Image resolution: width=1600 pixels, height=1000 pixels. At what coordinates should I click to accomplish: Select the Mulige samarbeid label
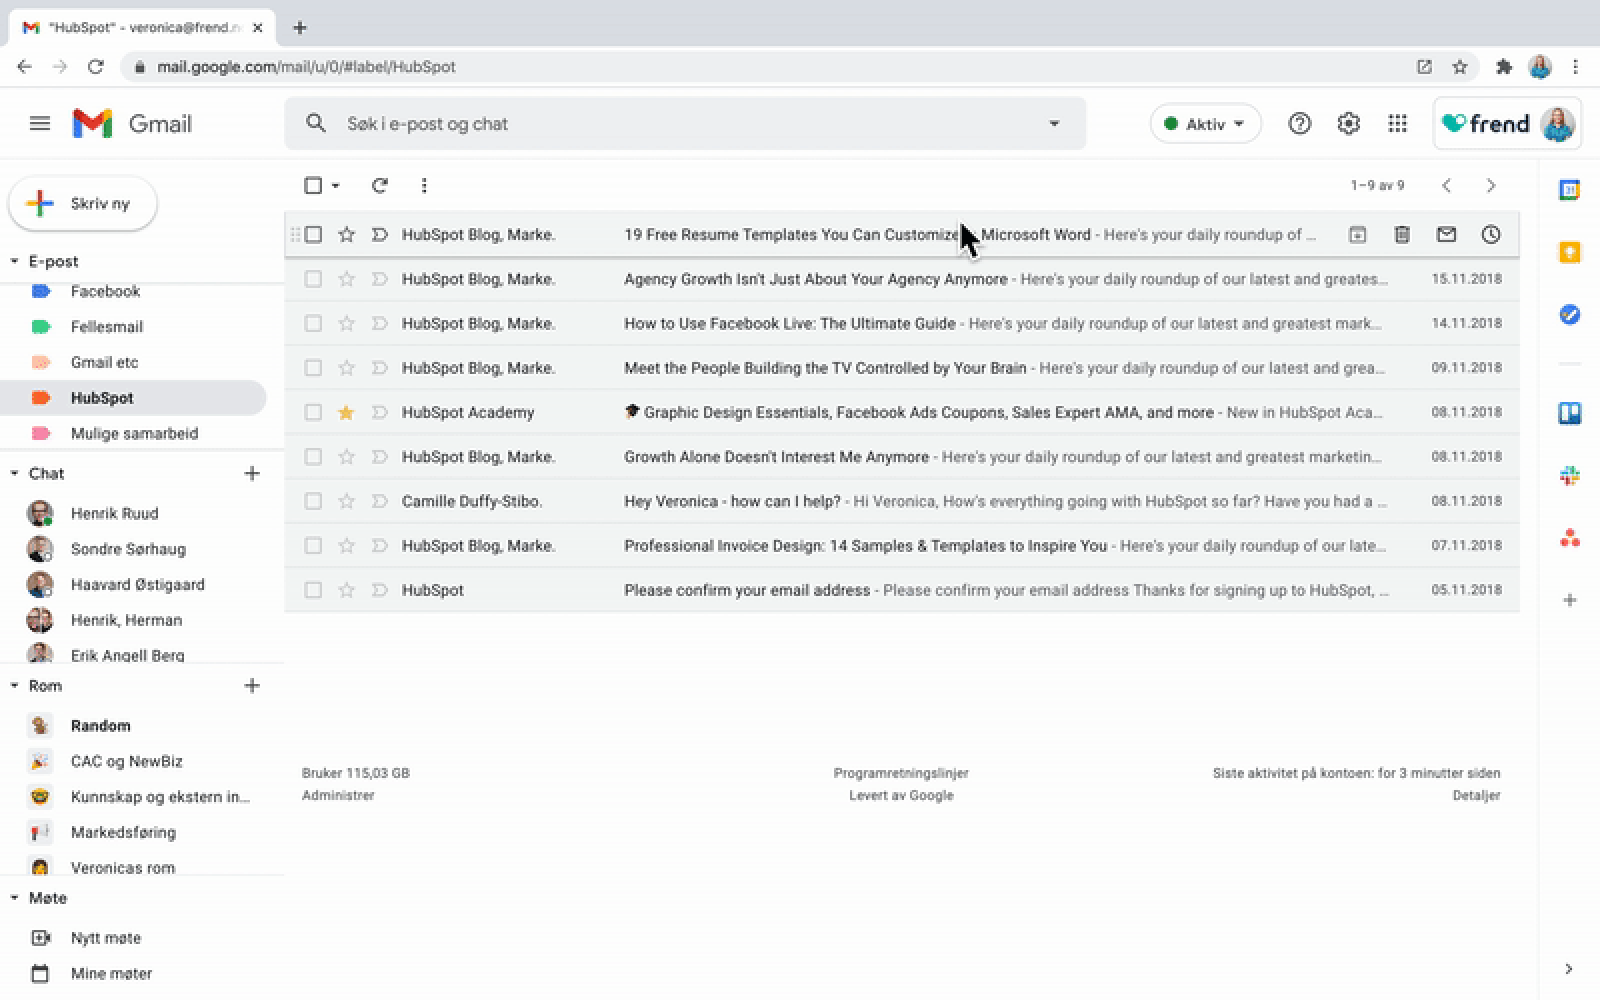pos(134,433)
